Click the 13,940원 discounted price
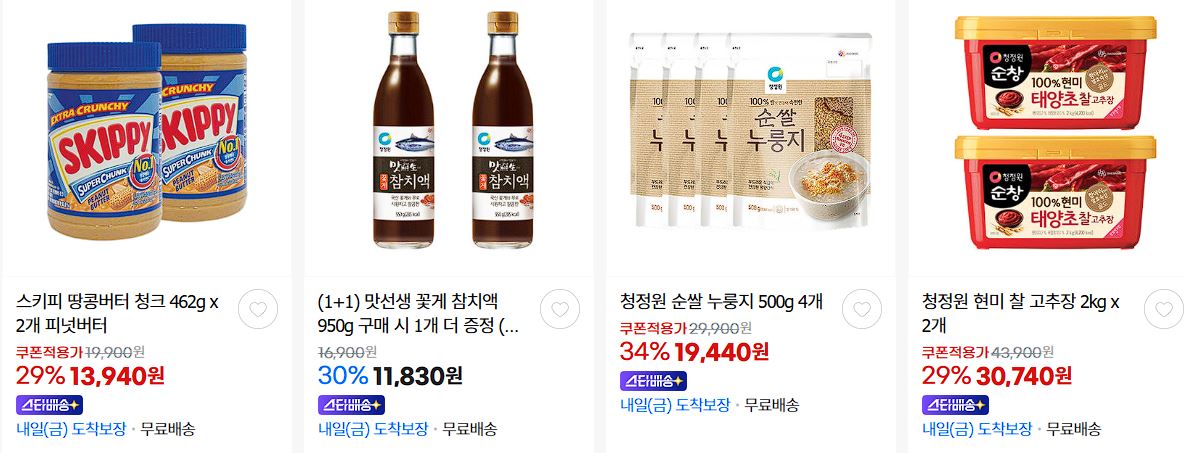The width and height of the screenshot is (1184, 453). [x=117, y=375]
